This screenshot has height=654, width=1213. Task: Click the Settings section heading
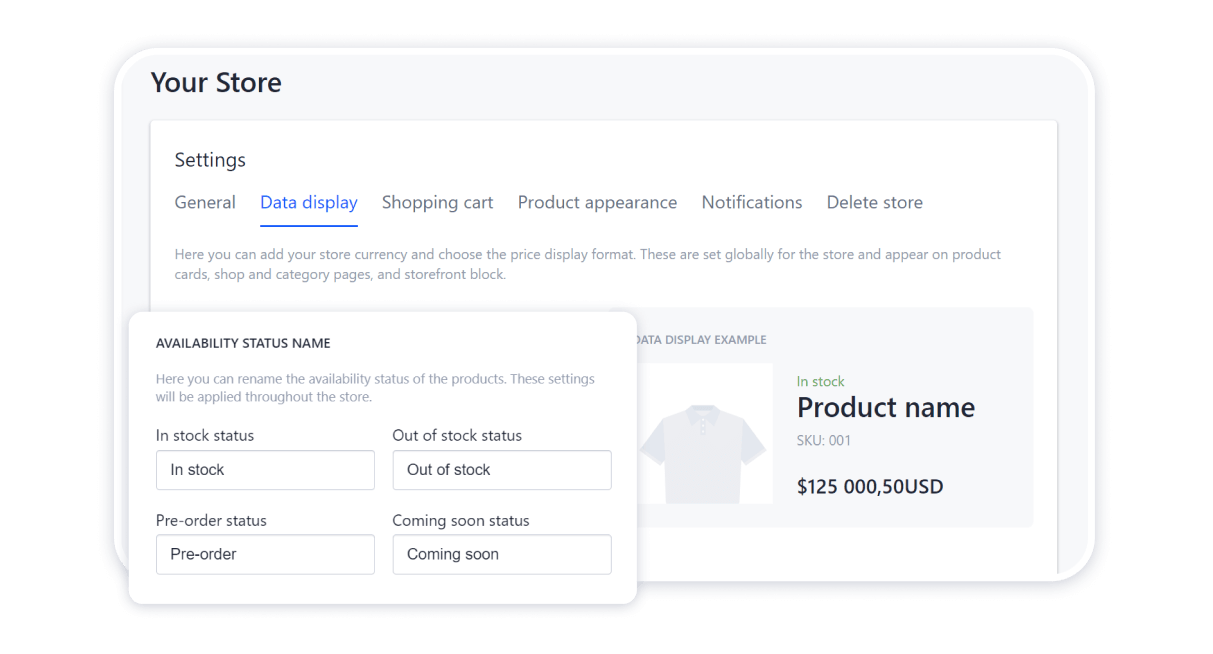(x=210, y=160)
